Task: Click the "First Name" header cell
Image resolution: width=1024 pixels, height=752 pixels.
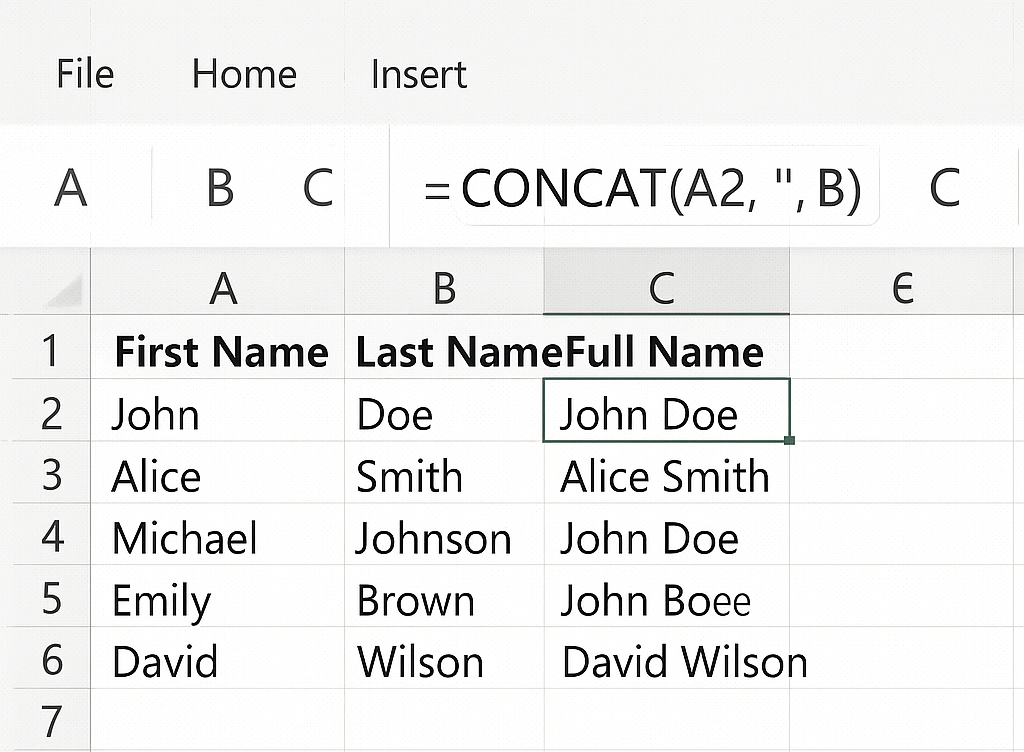Action: pos(220,352)
